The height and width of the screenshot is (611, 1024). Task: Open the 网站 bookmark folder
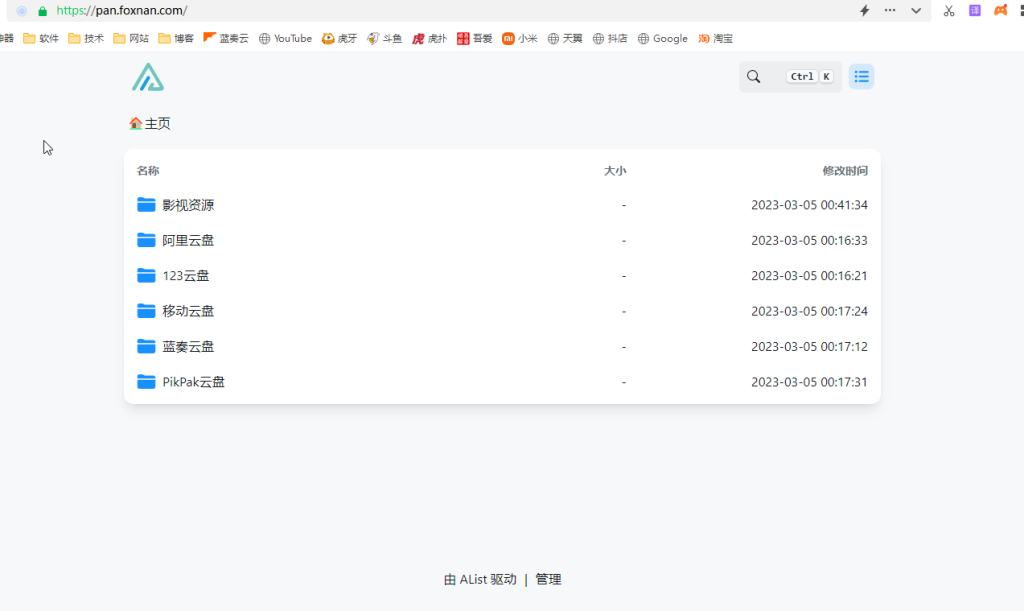pyautogui.click(x=131, y=39)
